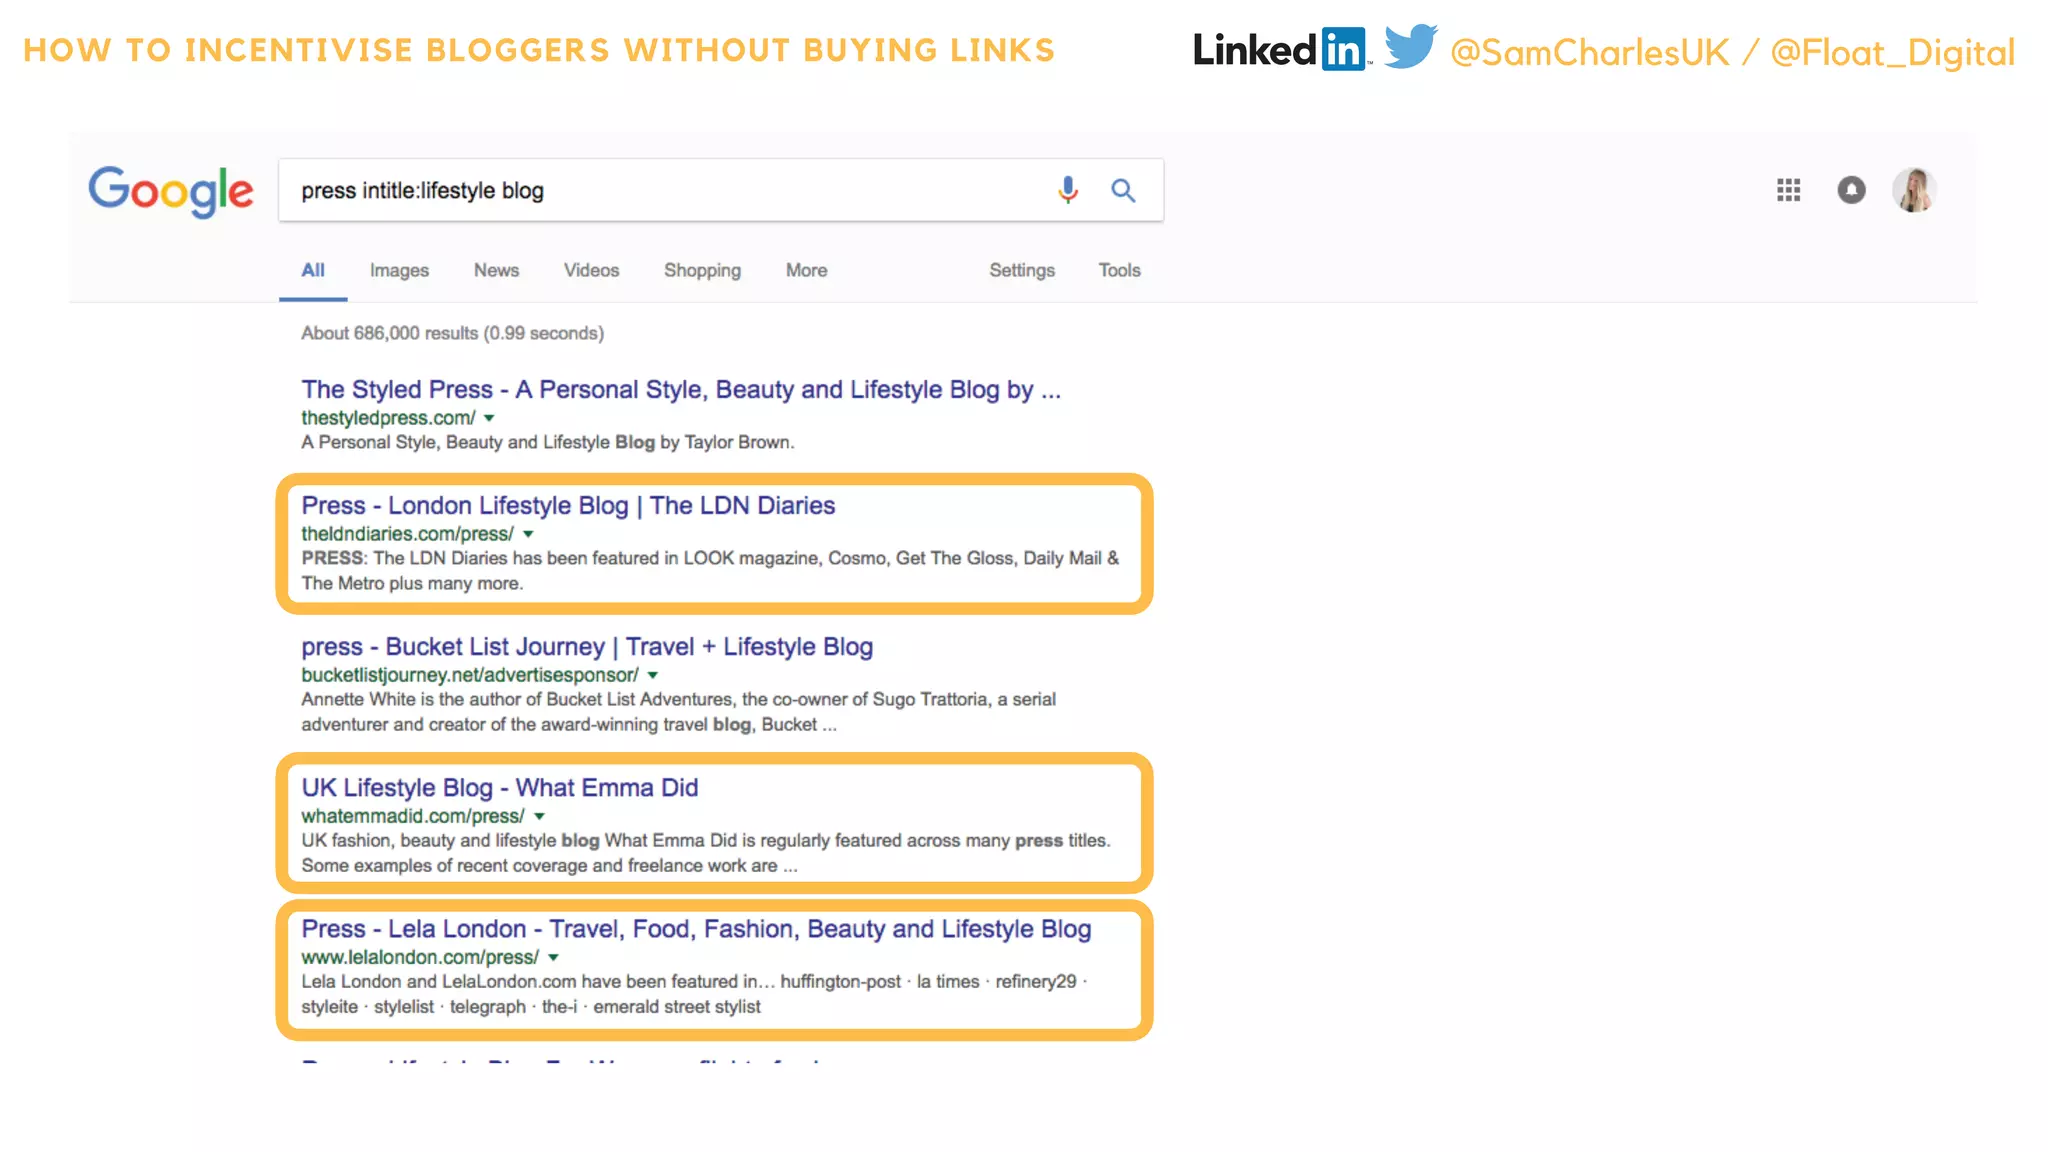
Task: Expand dropdown next to theldndiaries.com/press/
Action: tap(528, 534)
